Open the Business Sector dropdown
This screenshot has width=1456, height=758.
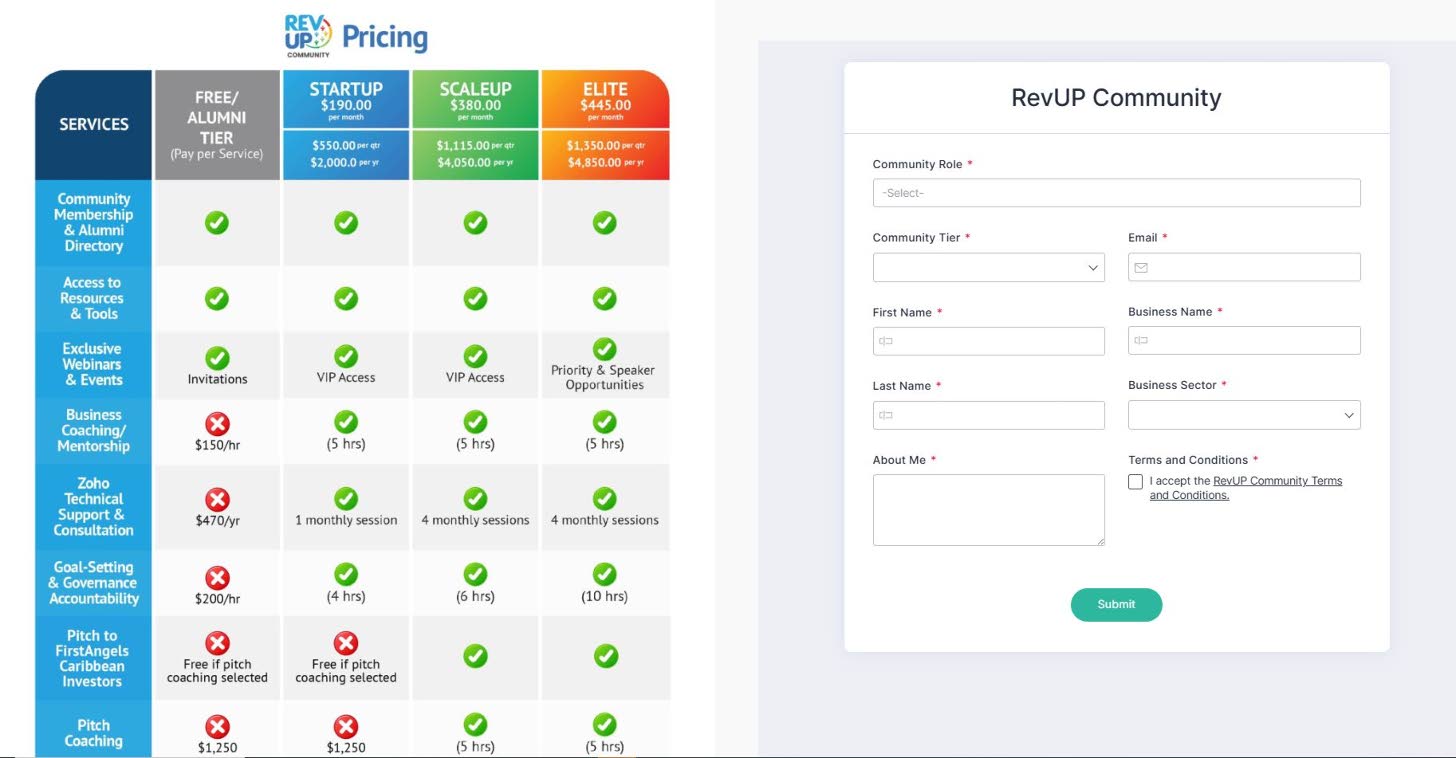coord(1244,415)
